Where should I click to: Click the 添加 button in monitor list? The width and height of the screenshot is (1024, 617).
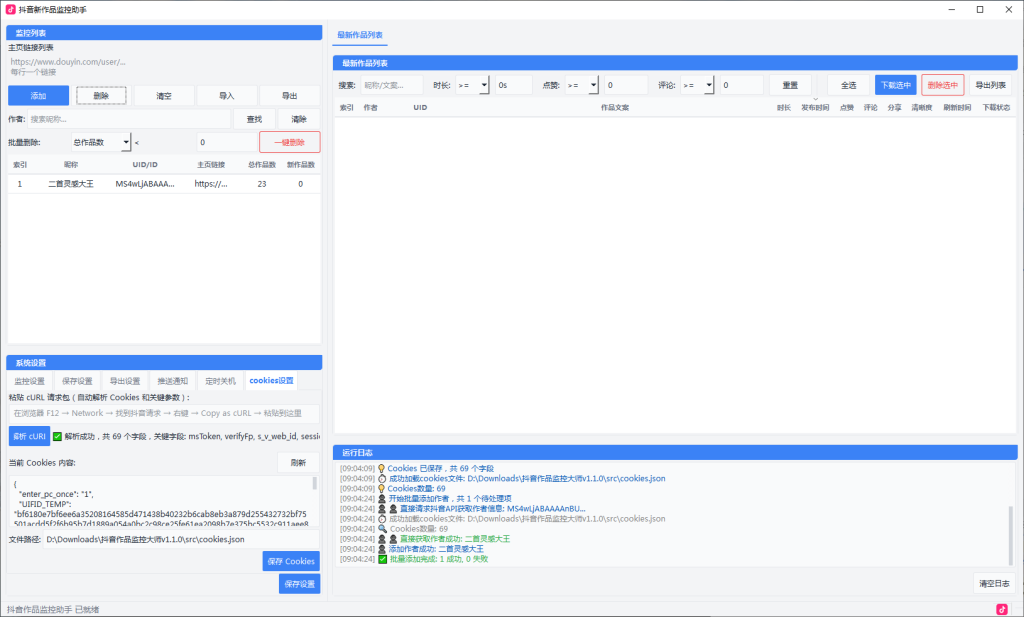(39, 95)
